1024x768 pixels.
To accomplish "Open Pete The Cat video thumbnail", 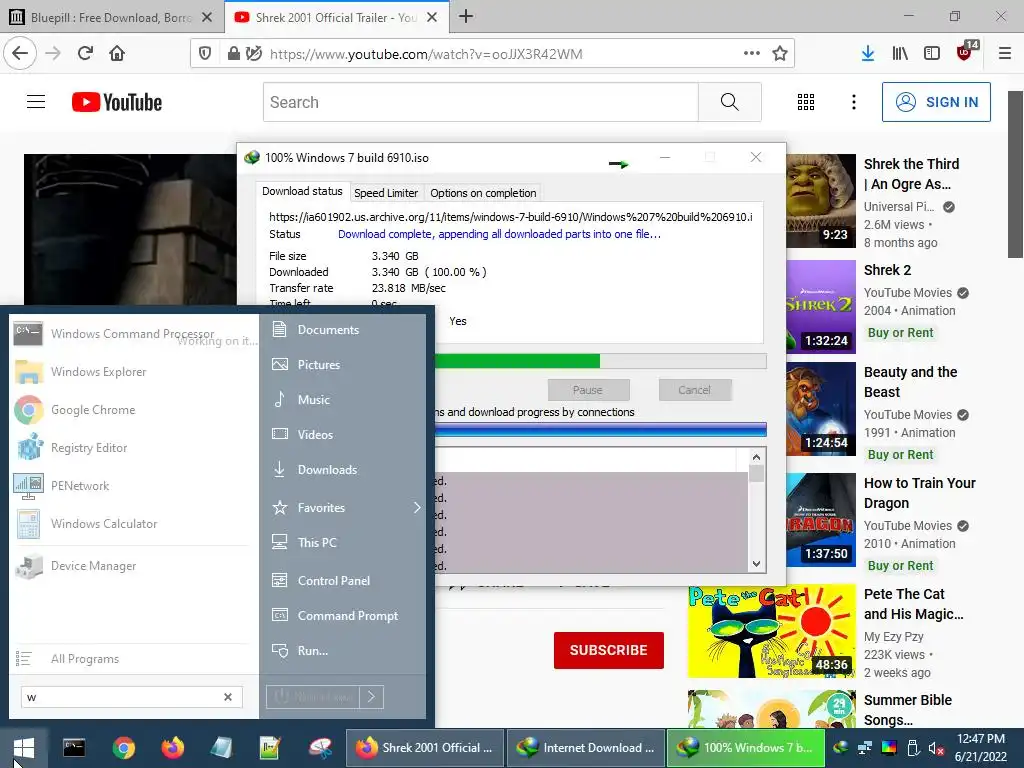I will (x=771, y=631).
